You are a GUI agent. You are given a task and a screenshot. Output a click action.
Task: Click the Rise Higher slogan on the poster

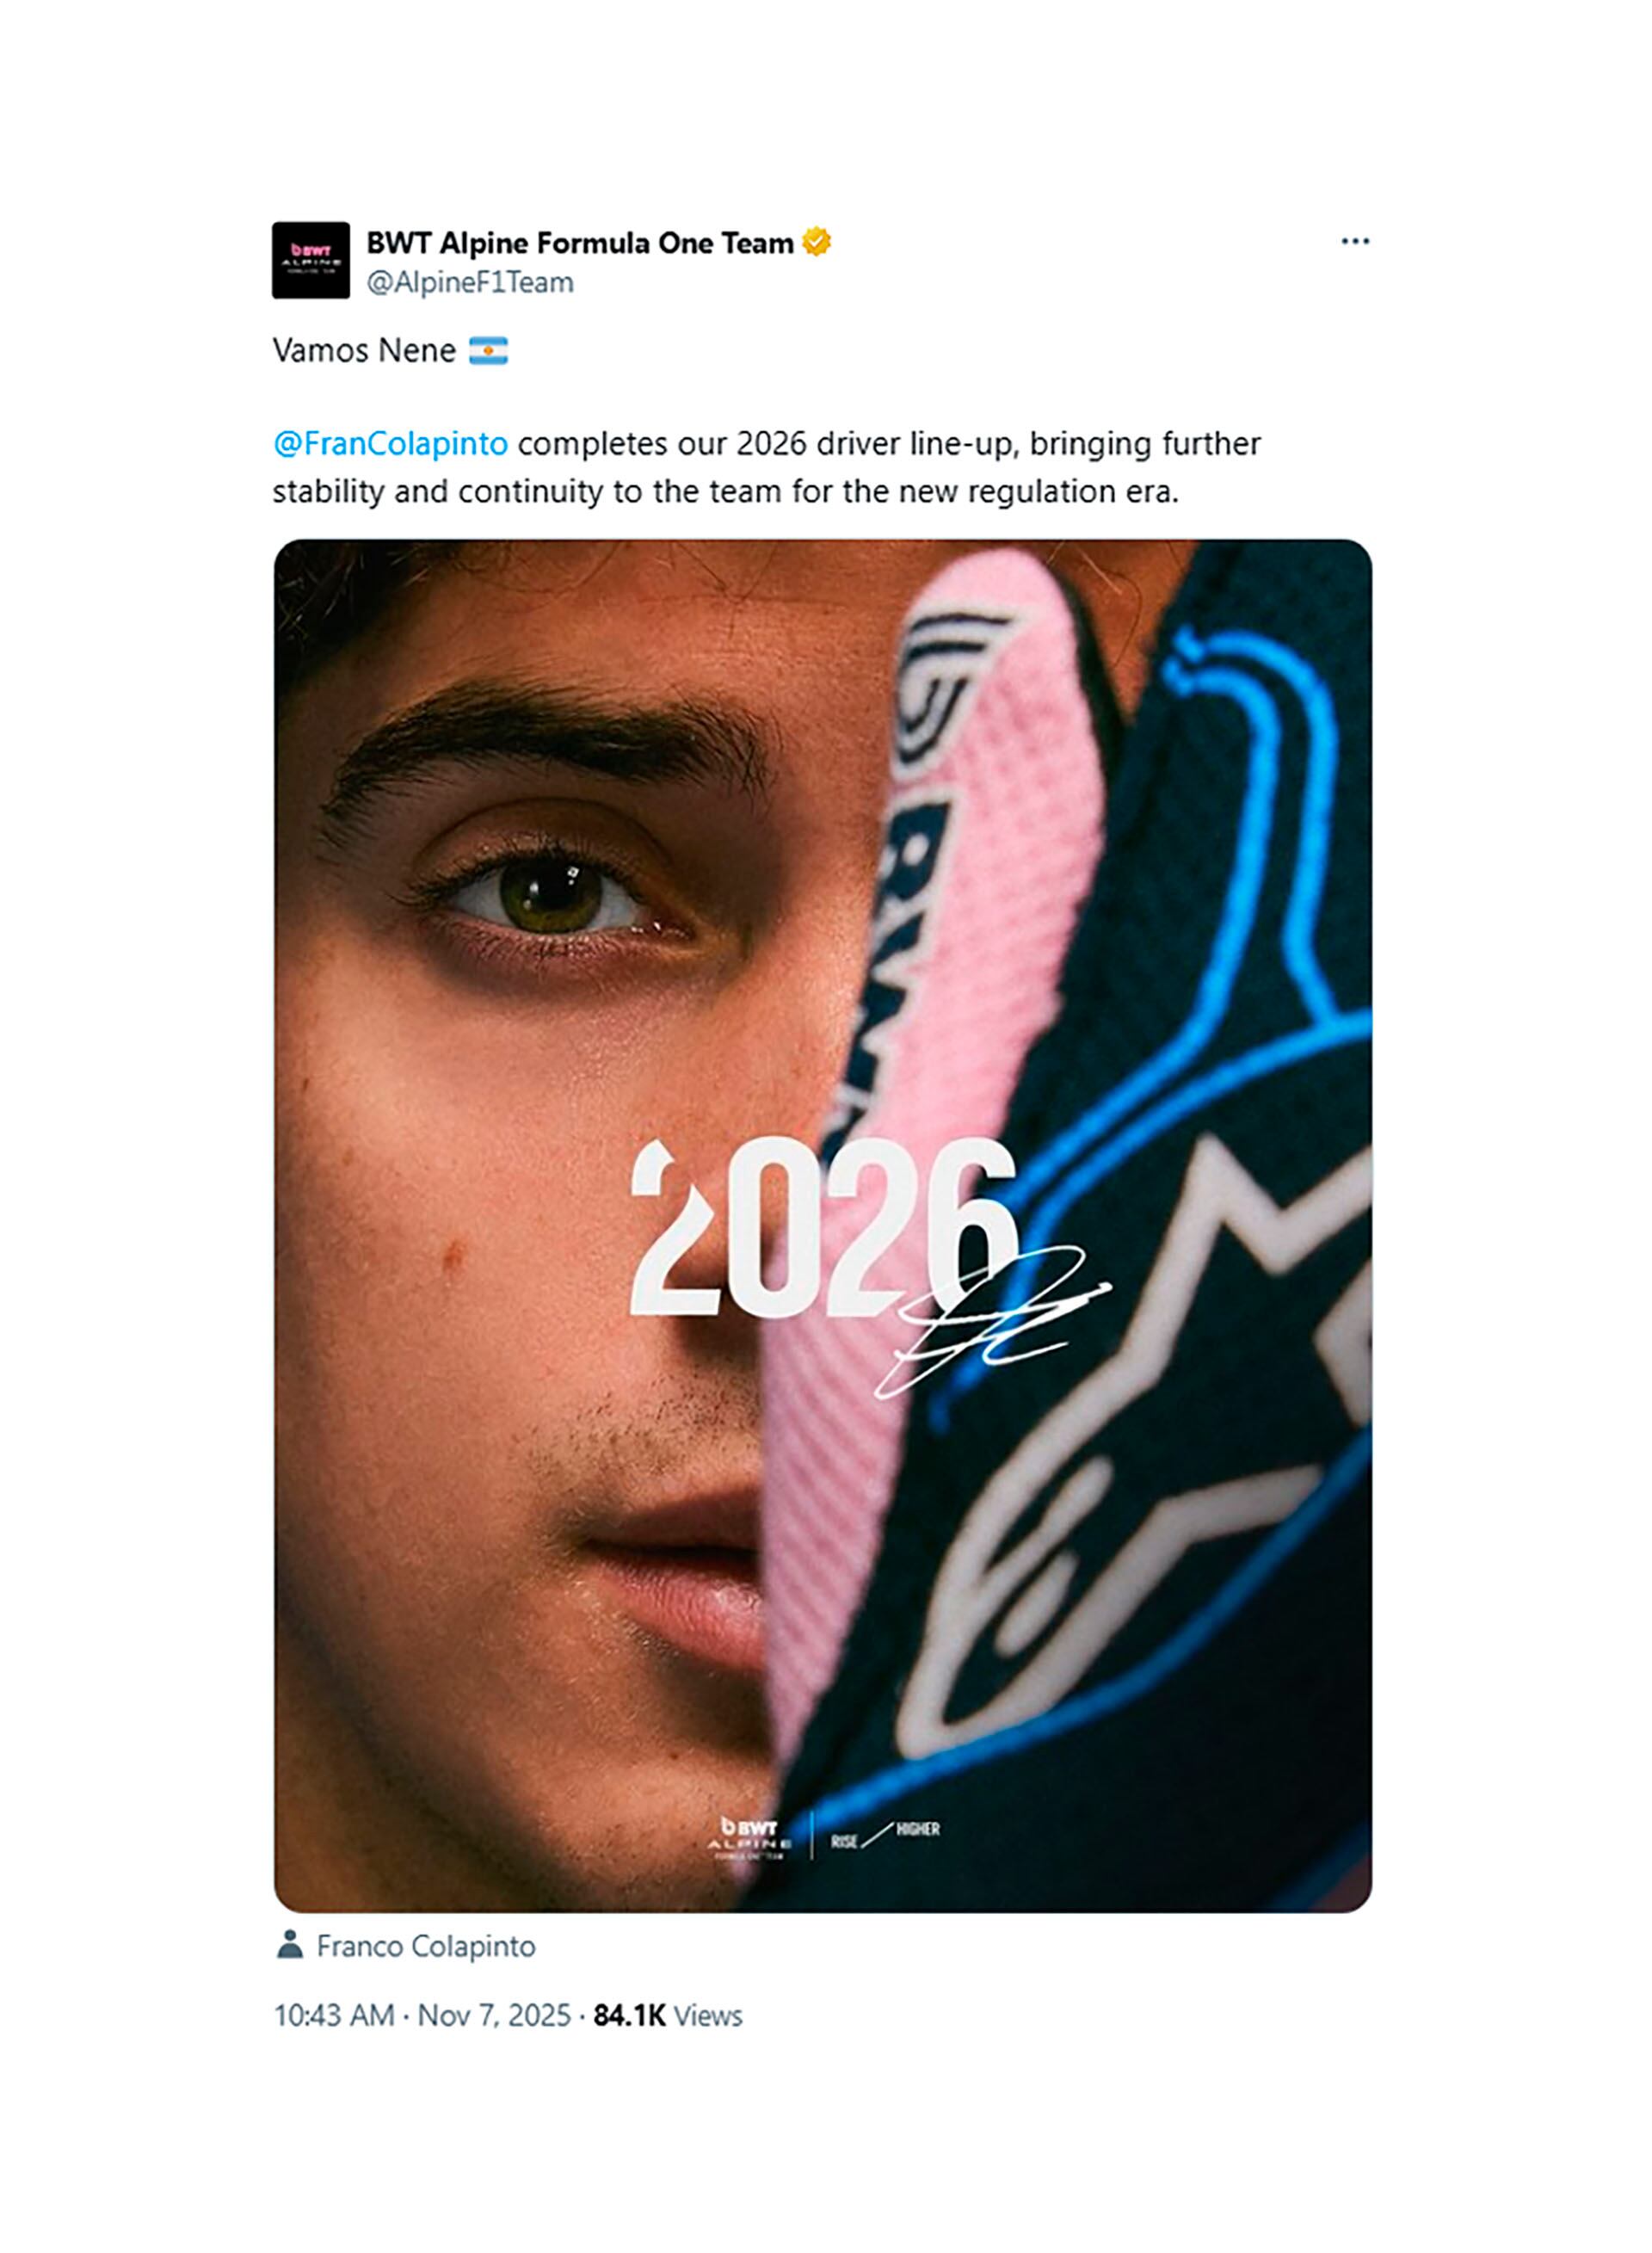[885, 1834]
